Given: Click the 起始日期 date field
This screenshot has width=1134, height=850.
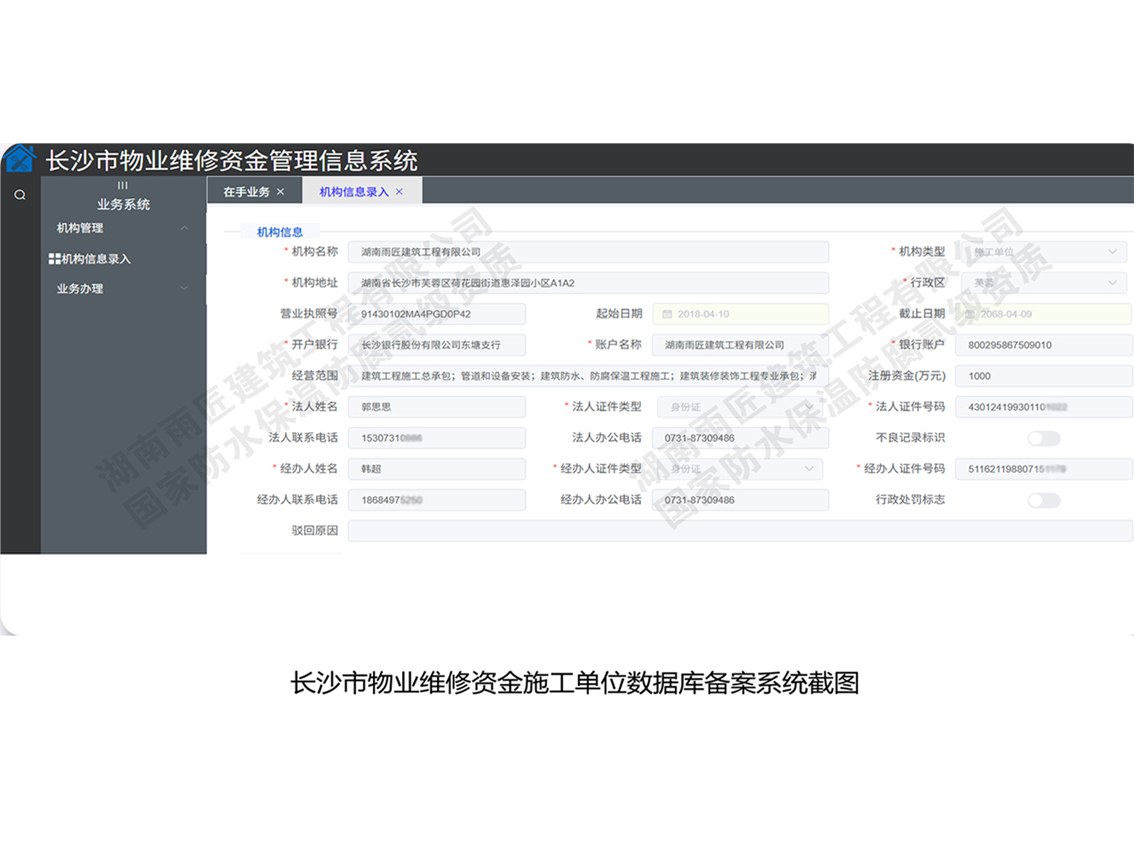Looking at the screenshot, I should coord(741,314).
